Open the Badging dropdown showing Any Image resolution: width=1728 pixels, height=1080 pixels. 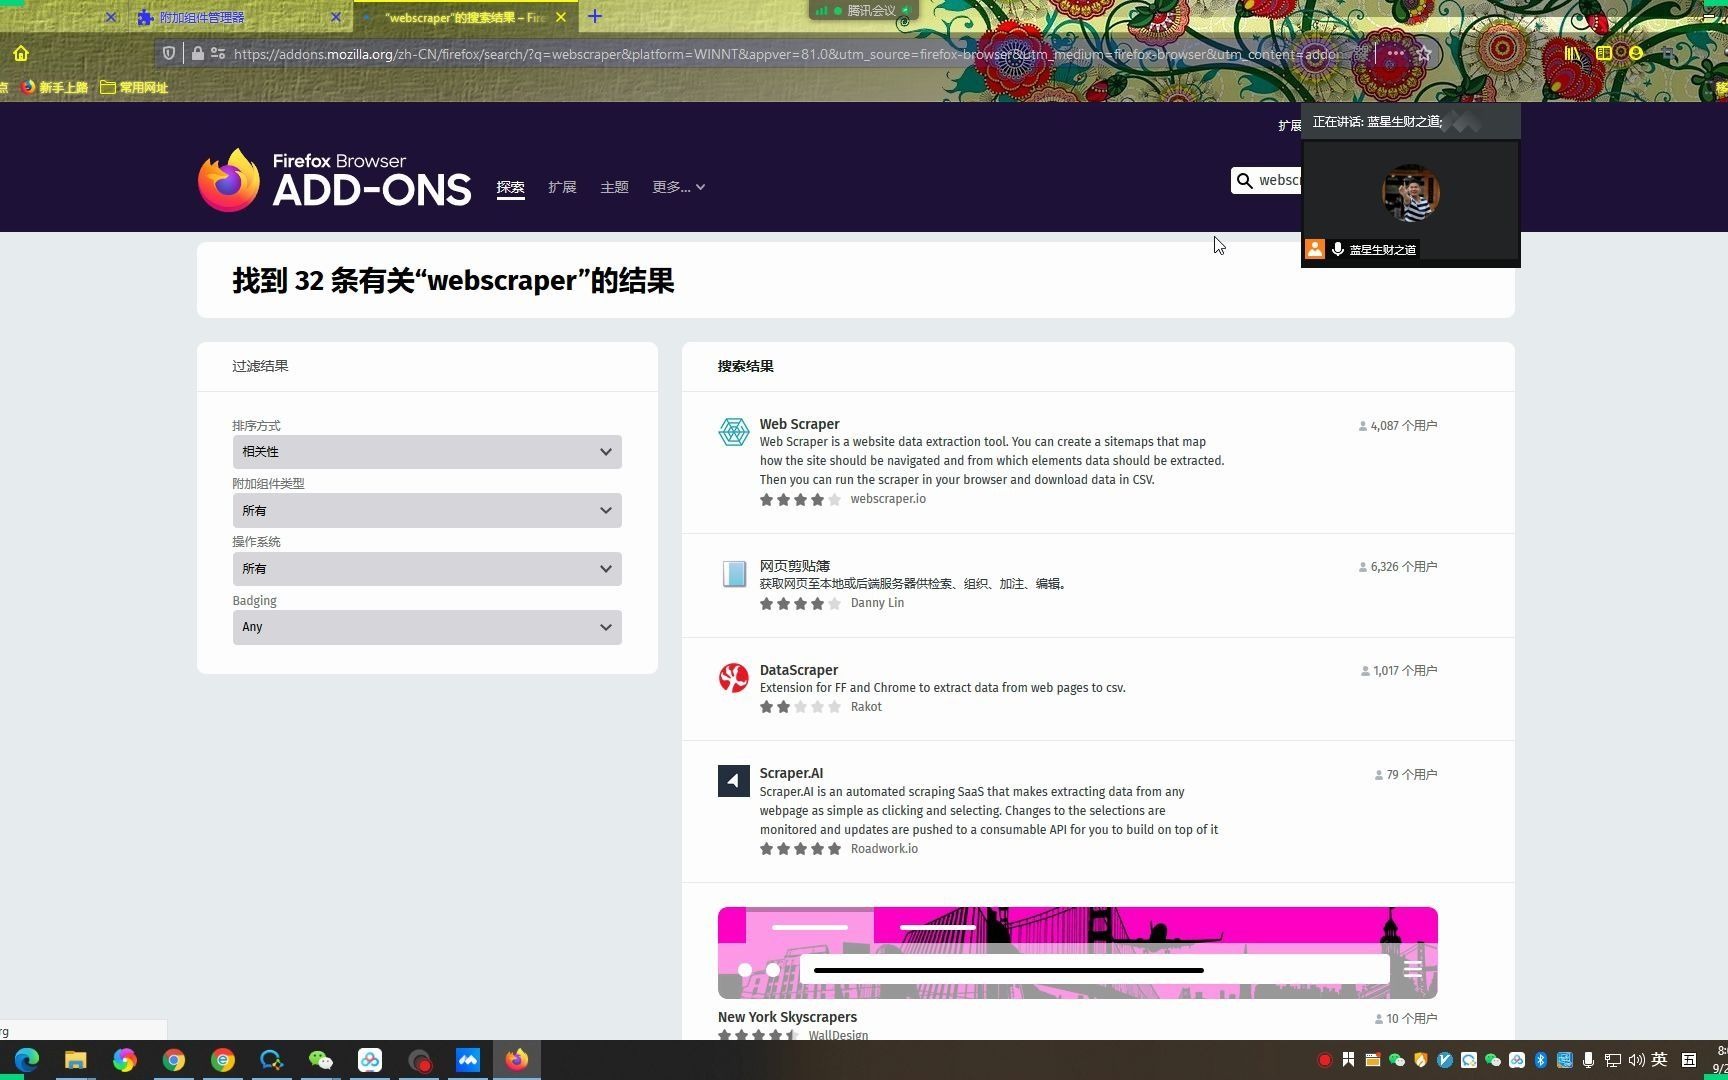(427, 627)
